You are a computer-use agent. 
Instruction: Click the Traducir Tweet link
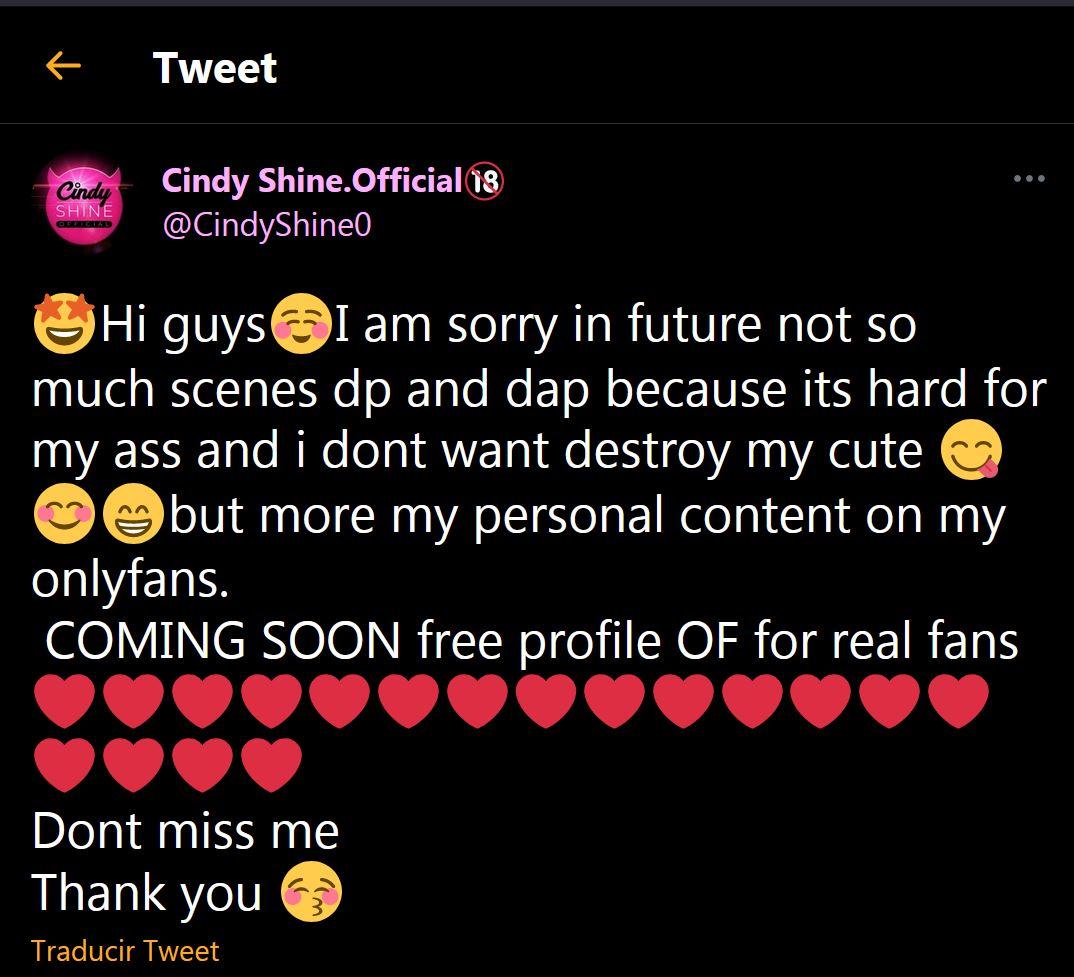coord(125,950)
